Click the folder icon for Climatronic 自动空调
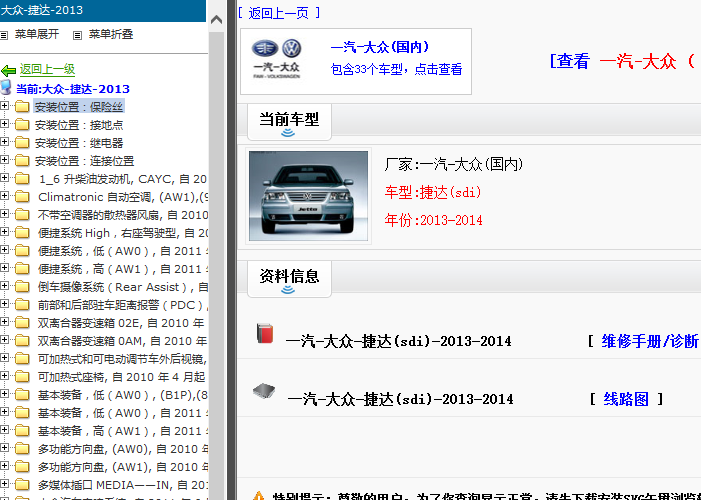The image size is (701, 500). coord(22,196)
